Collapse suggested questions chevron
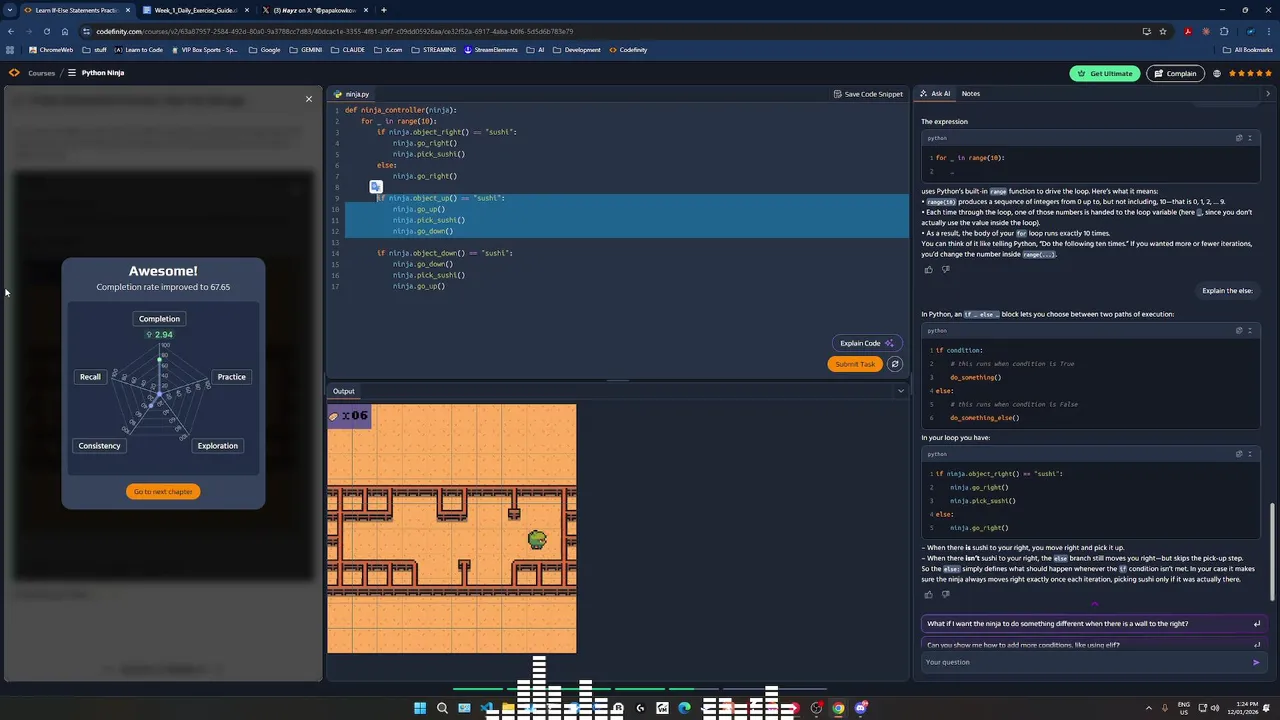Viewport: 1280px width, 720px height. coord(1094,605)
